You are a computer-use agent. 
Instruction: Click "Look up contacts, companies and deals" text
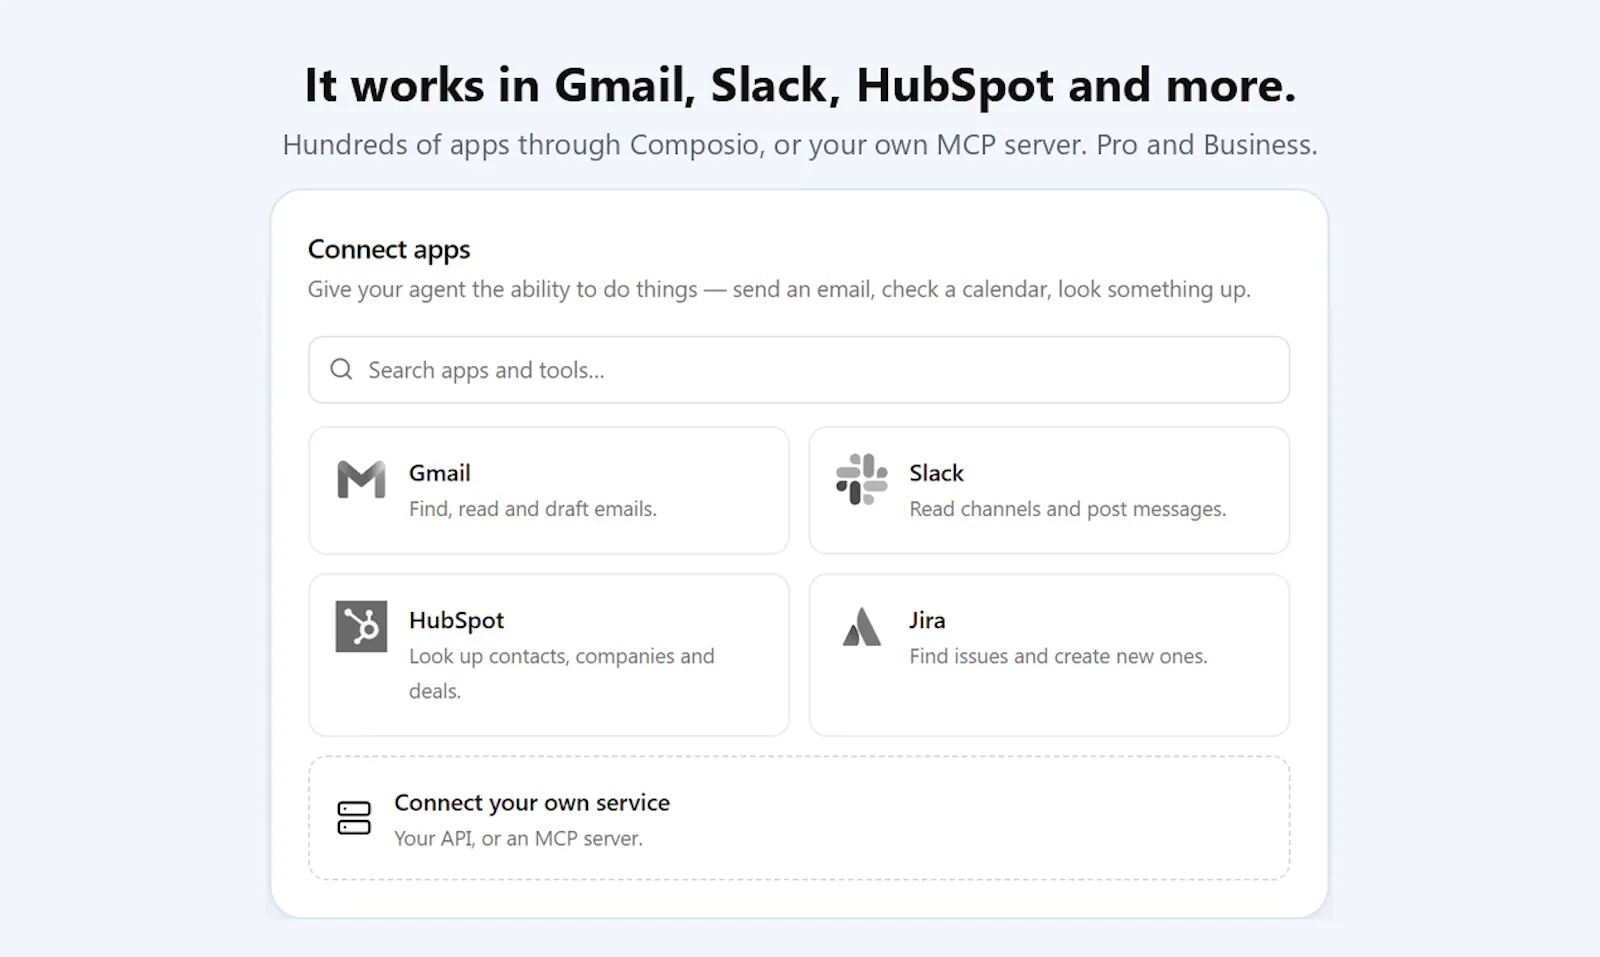(562, 673)
